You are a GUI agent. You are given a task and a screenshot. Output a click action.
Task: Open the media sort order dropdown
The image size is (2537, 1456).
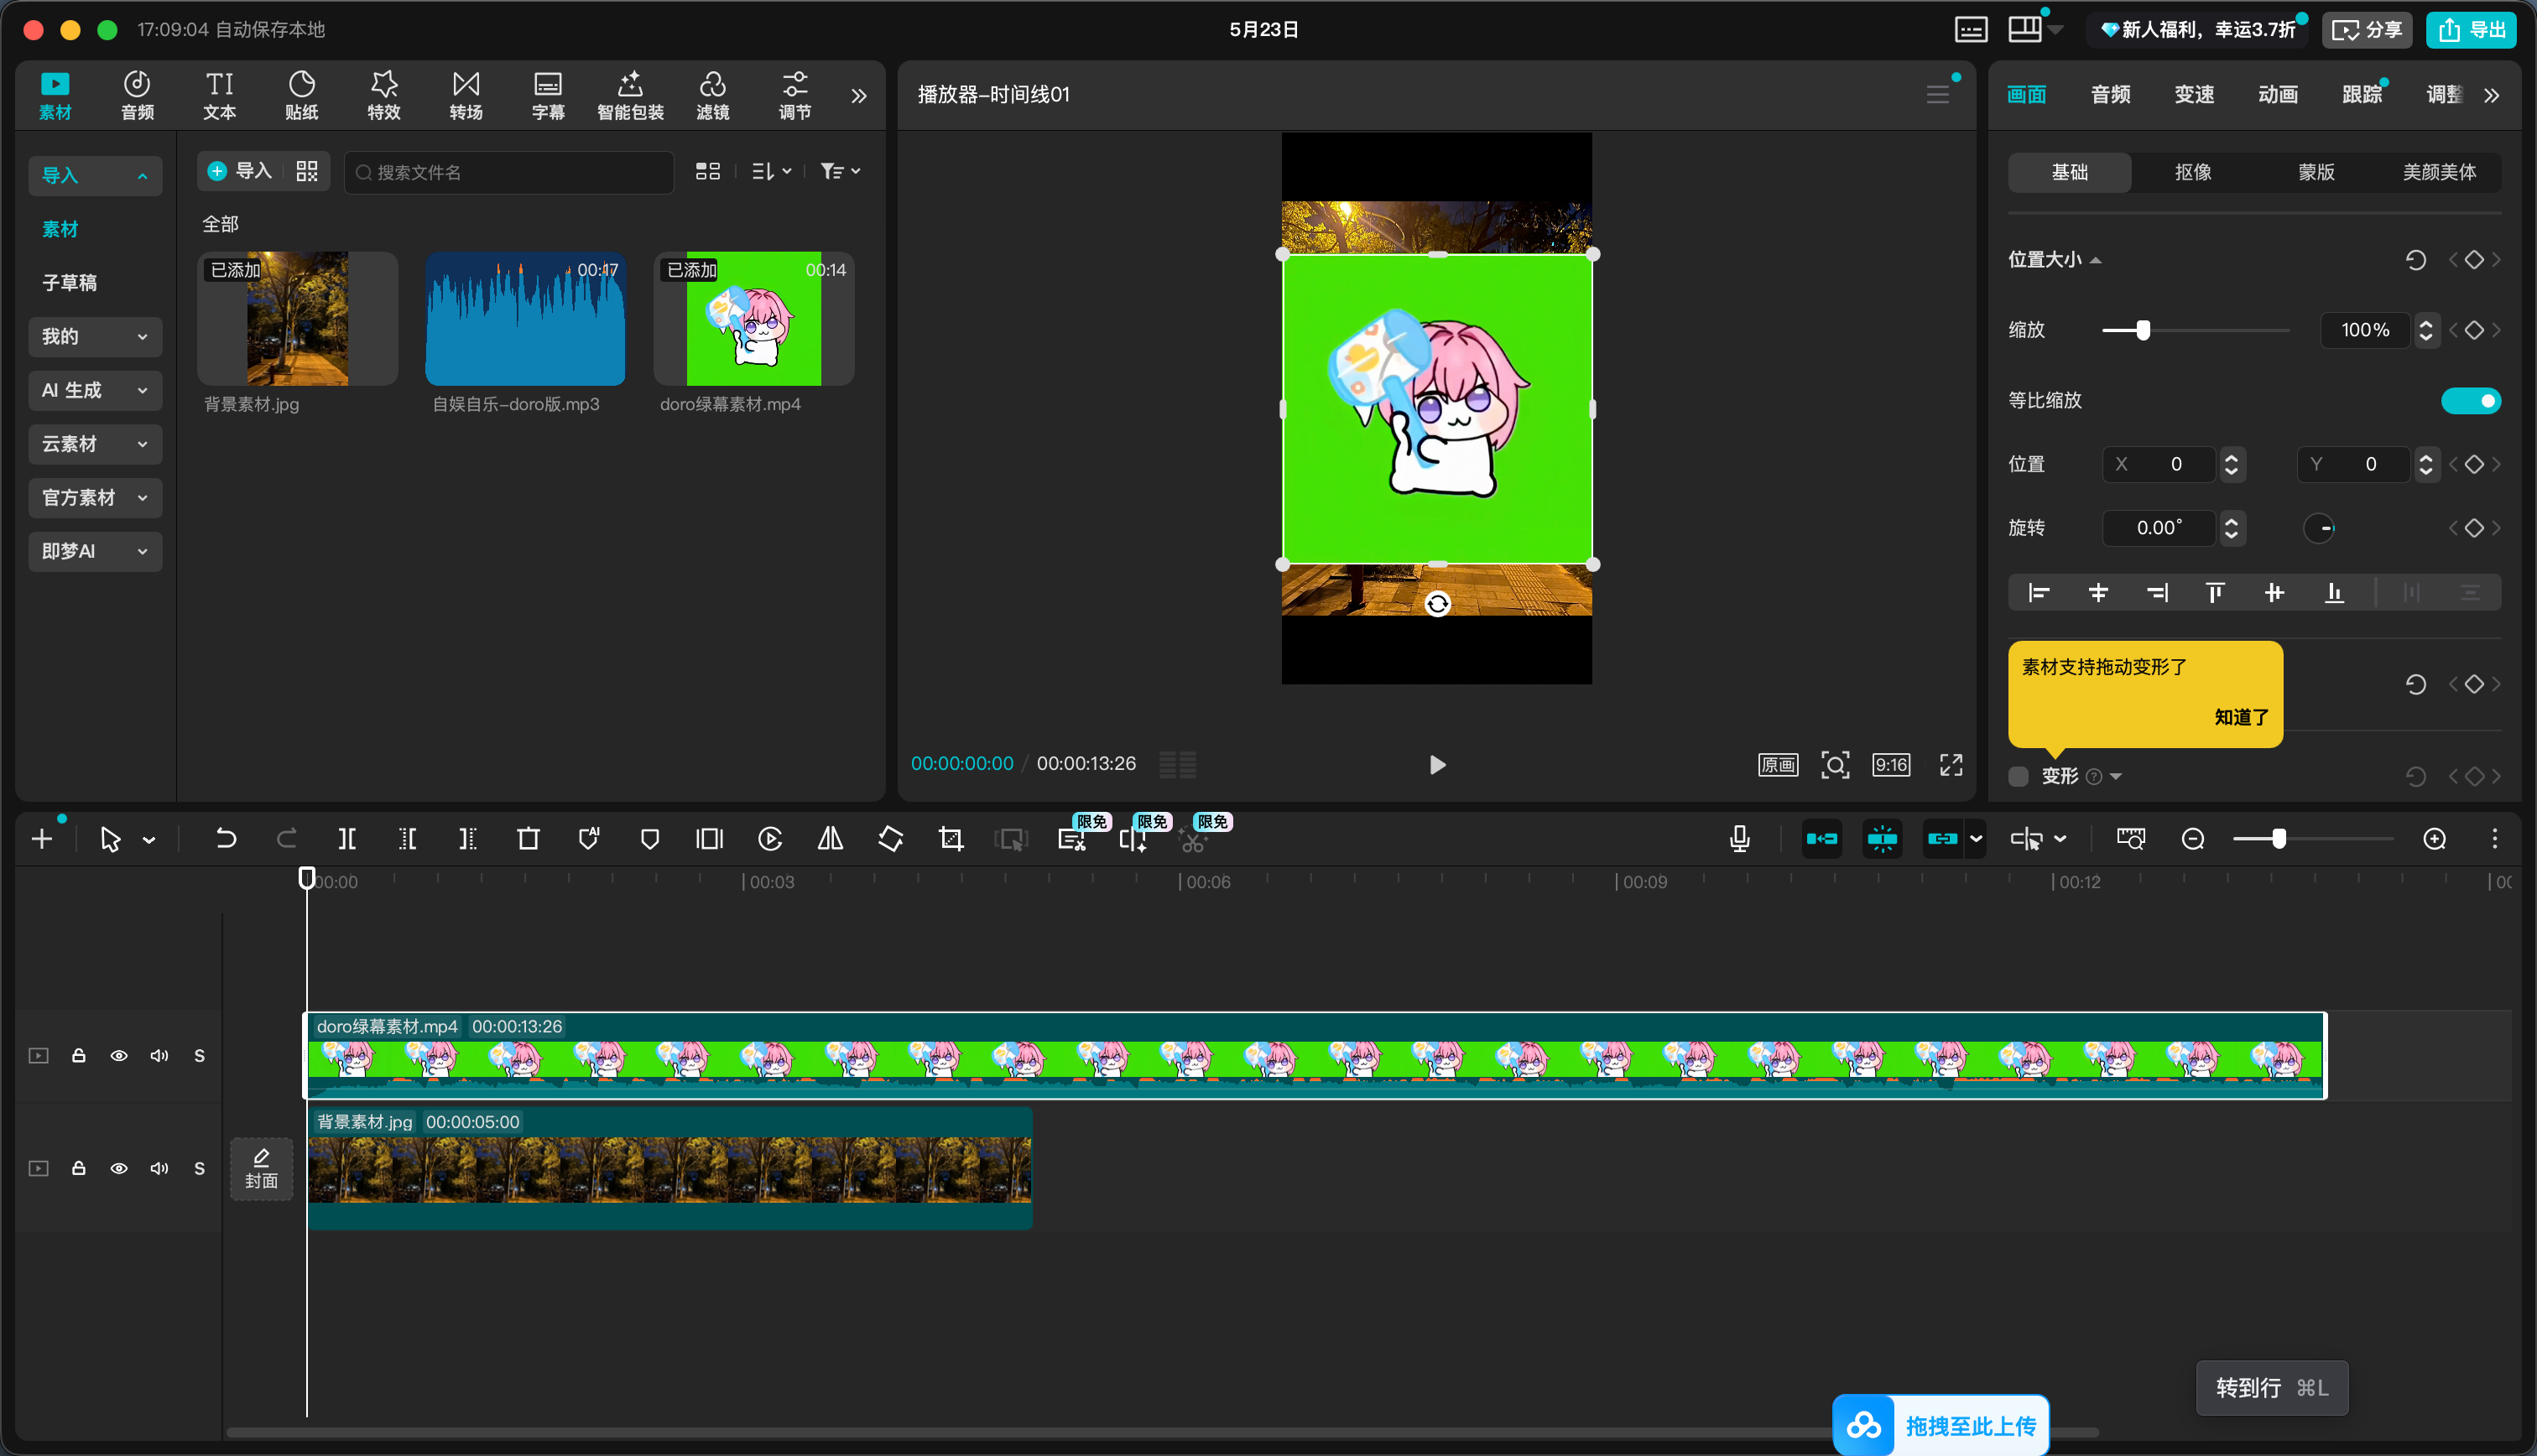pyautogui.click(x=772, y=172)
